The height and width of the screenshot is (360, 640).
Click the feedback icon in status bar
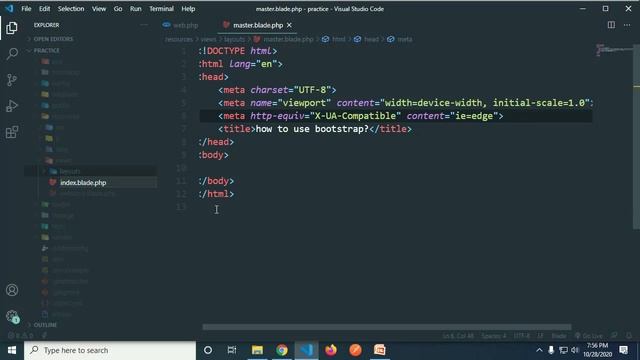click(x=614, y=336)
